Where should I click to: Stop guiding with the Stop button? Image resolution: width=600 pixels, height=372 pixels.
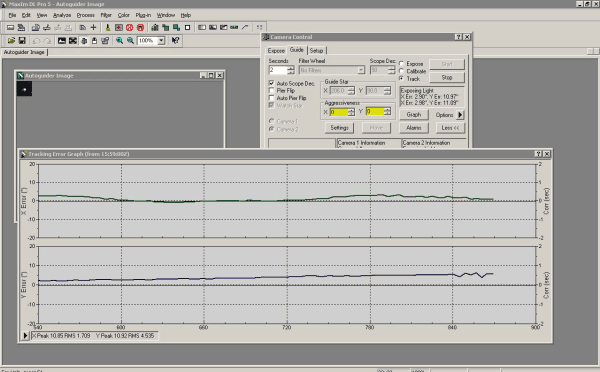click(447, 78)
